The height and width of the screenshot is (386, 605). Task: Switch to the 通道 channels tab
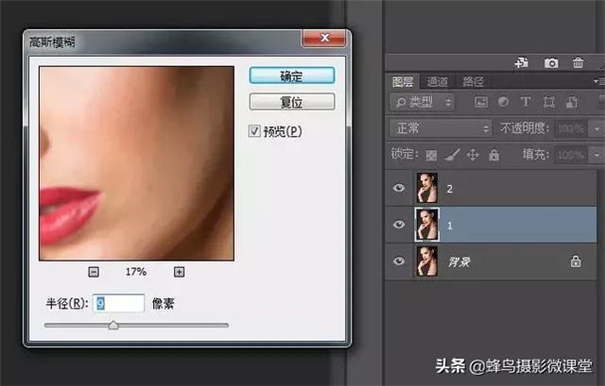pyautogui.click(x=438, y=81)
